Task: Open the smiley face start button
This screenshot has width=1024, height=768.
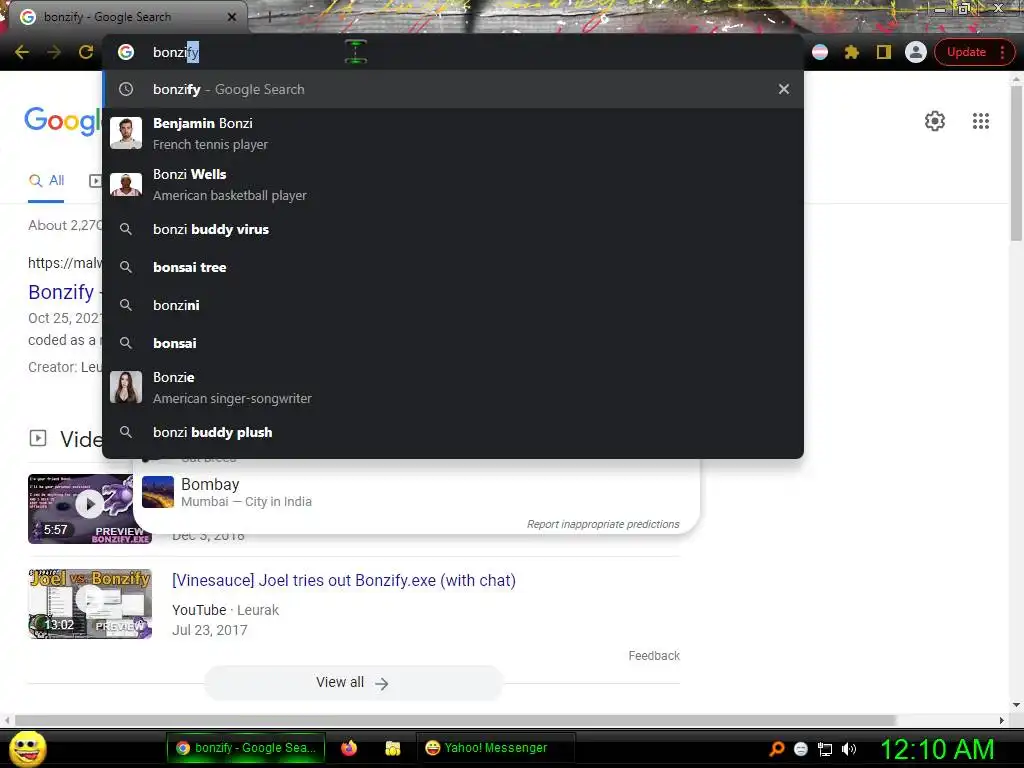Action: coord(27,749)
